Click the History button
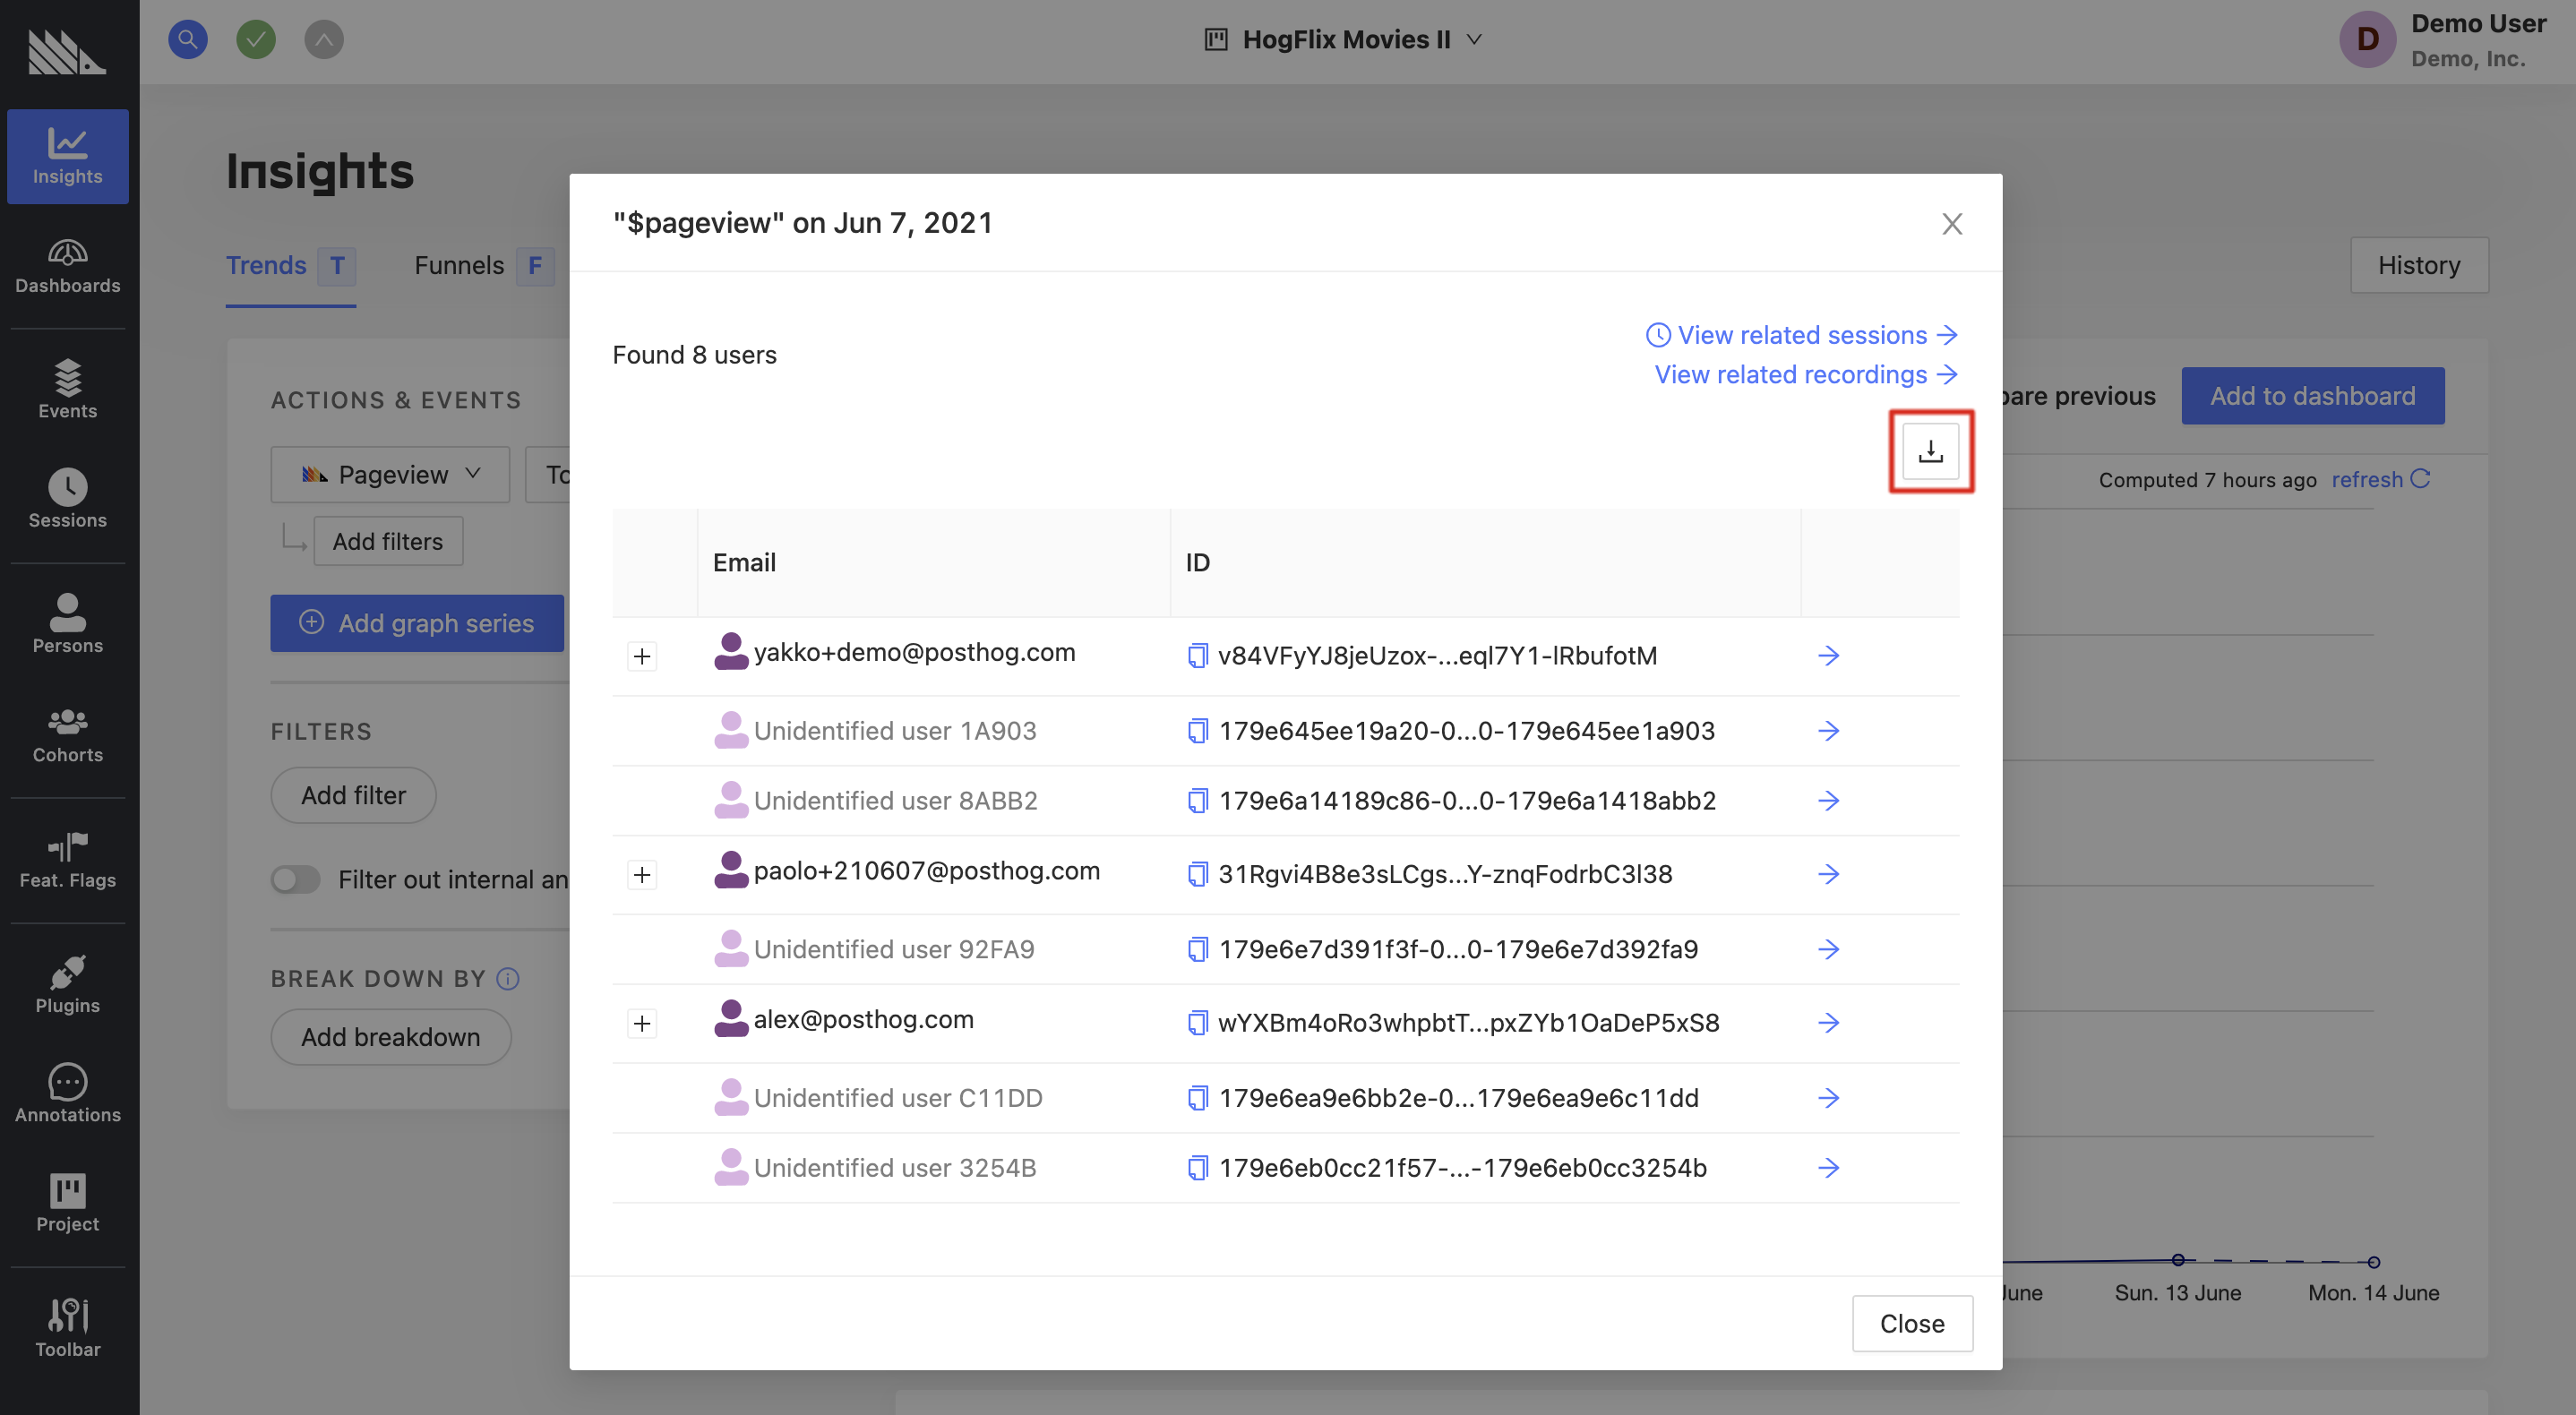The image size is (2576, 1415). (x=2418, y=265)
